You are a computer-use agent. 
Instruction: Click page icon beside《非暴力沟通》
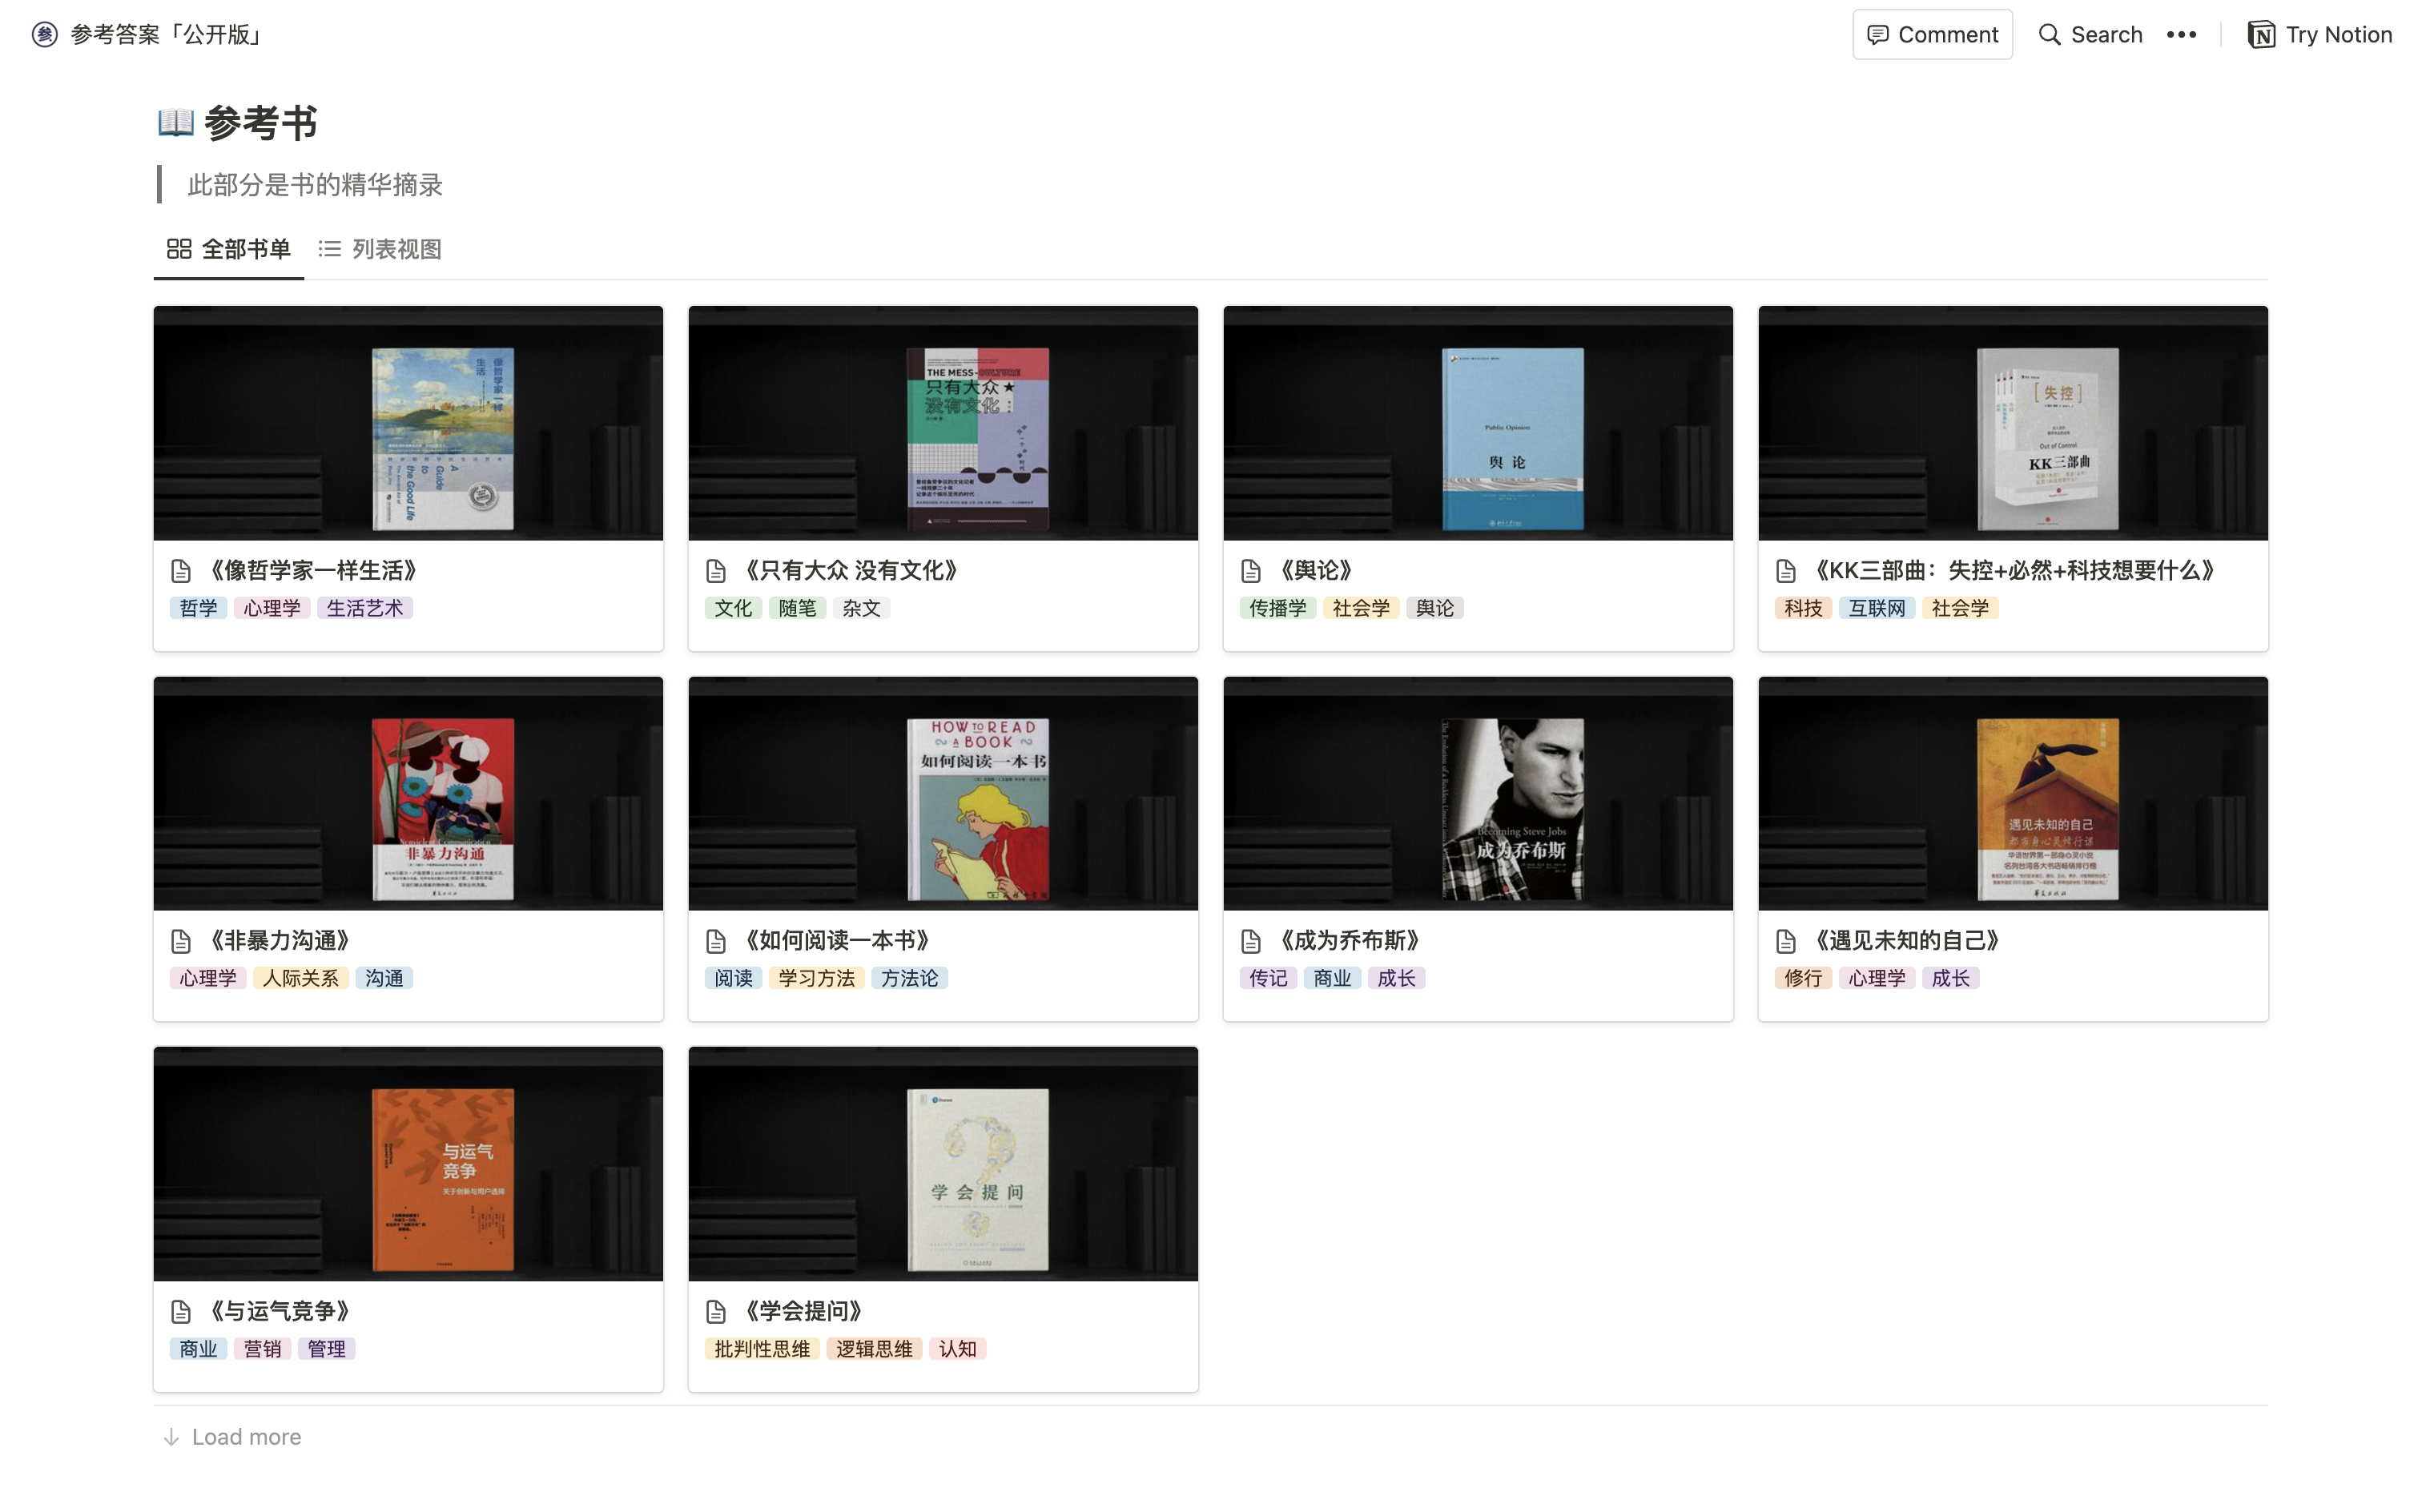tap(181, 941)
